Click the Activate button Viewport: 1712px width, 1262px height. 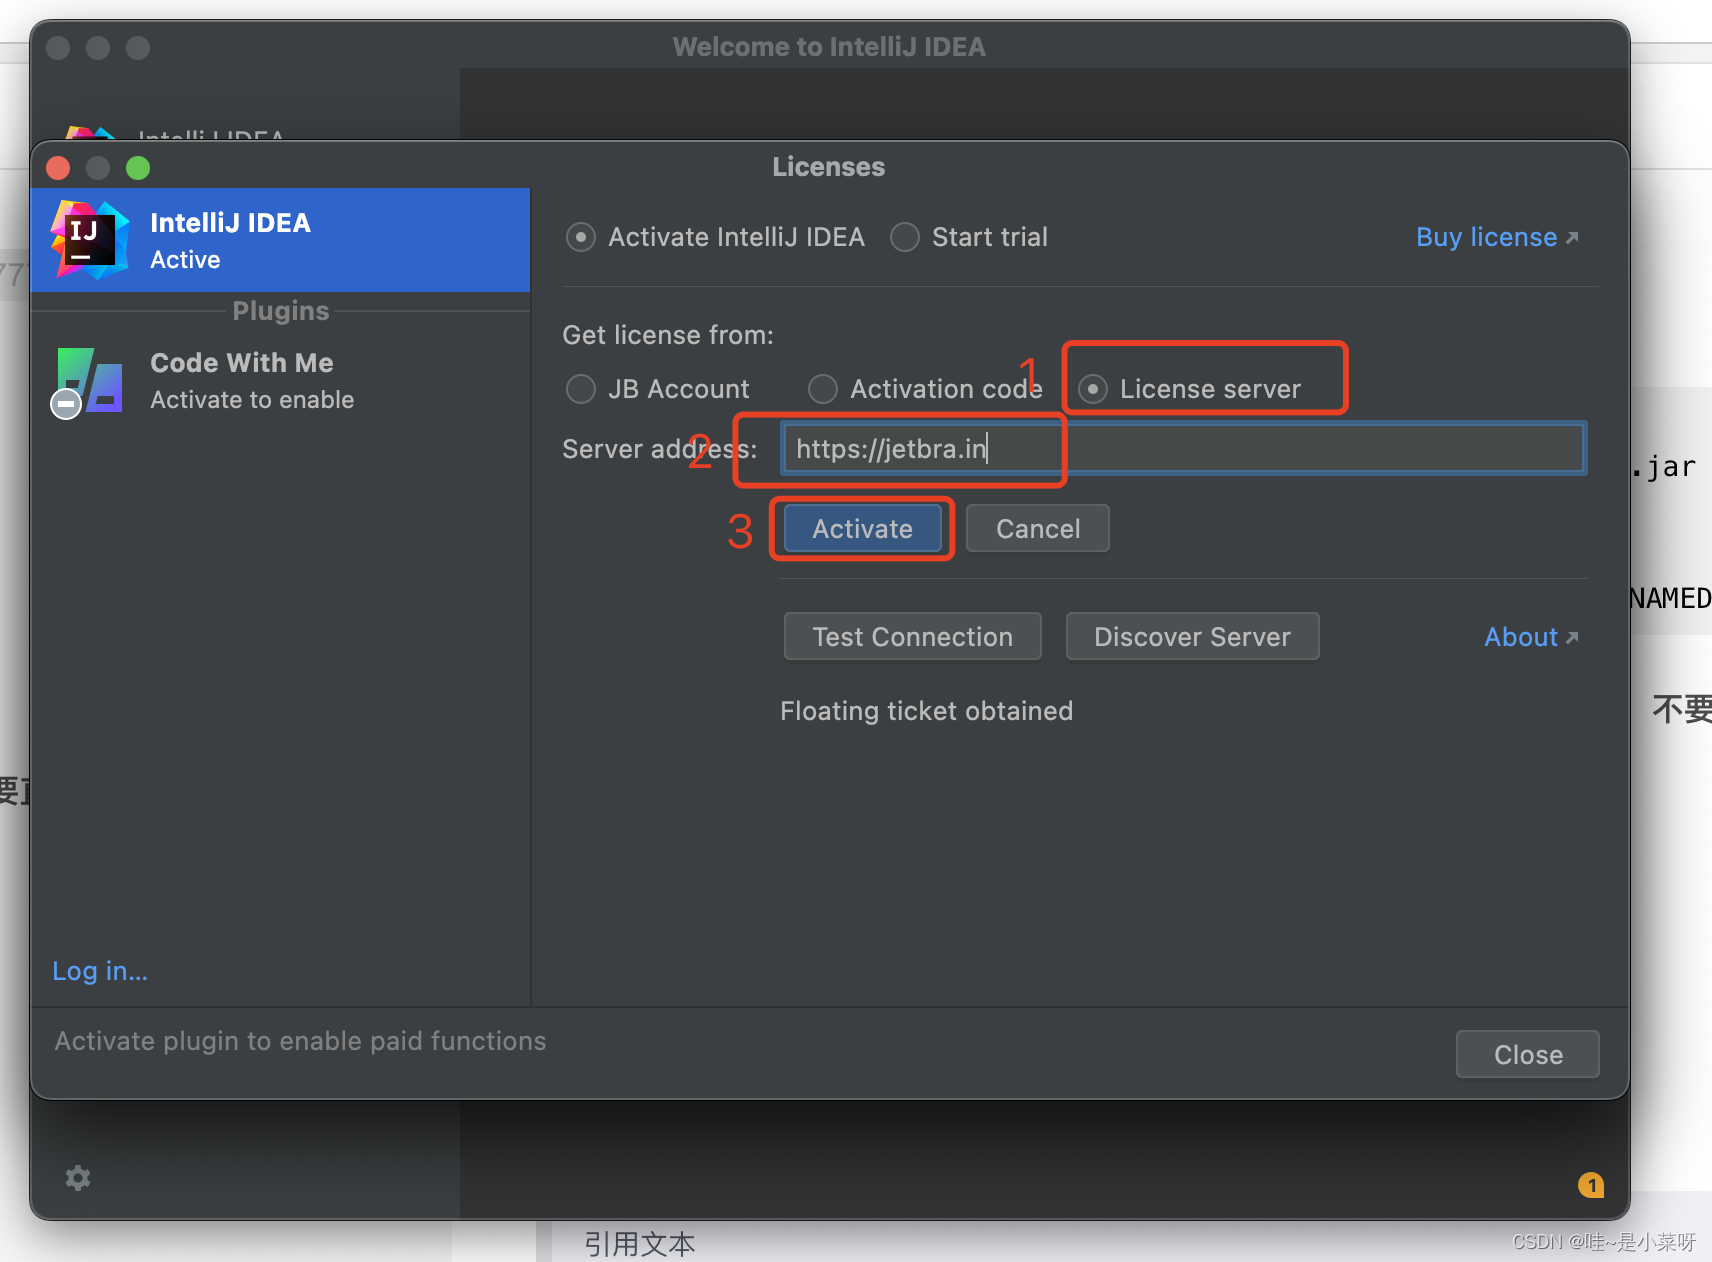click(x=862, y=528)
